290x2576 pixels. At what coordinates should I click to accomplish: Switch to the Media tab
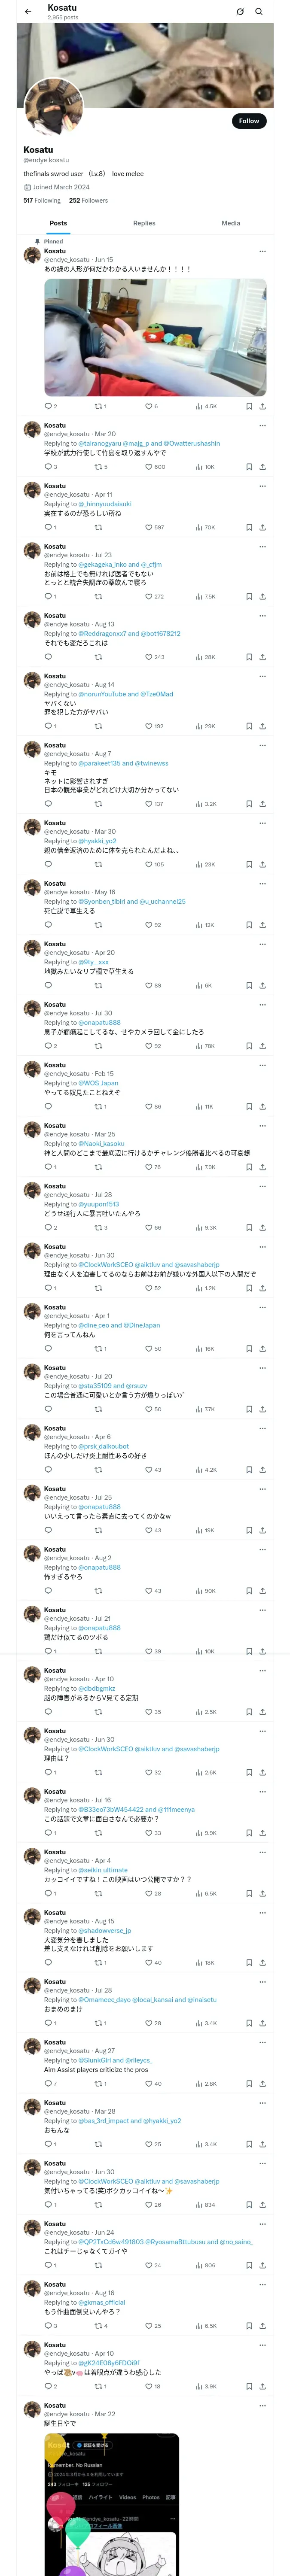(231, 223)
